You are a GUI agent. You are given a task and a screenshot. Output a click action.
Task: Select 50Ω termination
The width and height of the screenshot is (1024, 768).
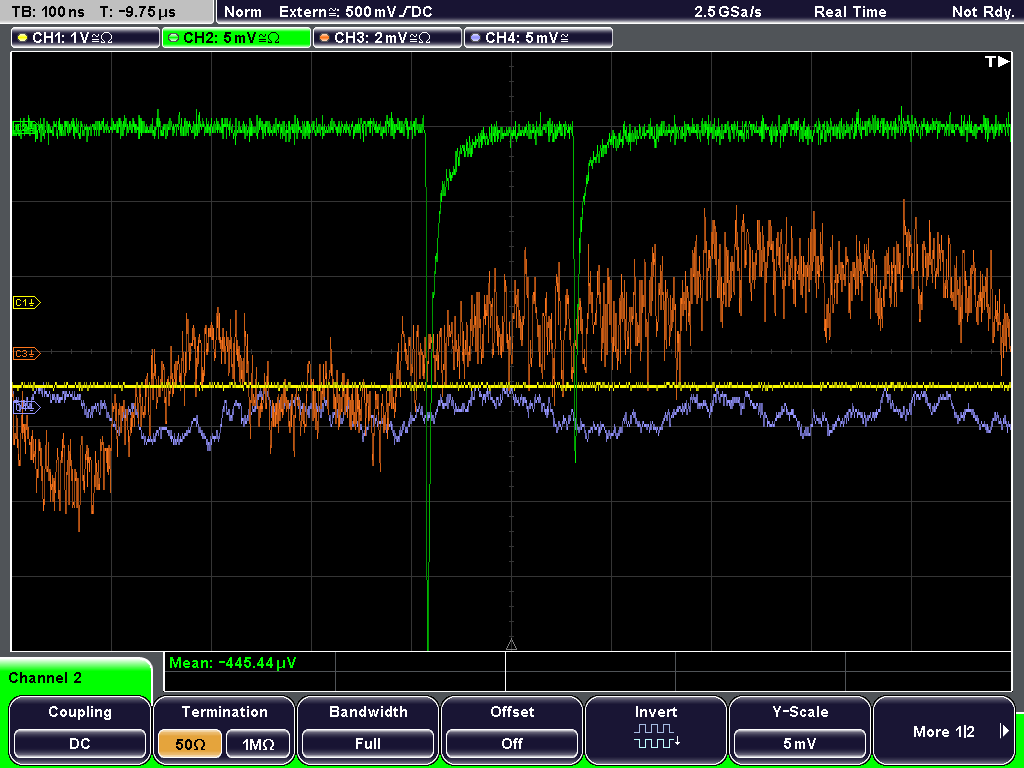tap(190, 744)
